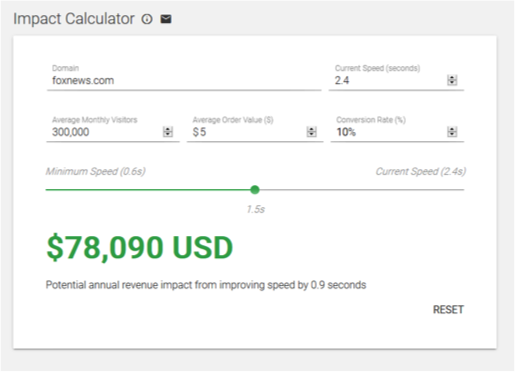
Task: Increase Average Order Value using up arrow
Action: point(311,129)
